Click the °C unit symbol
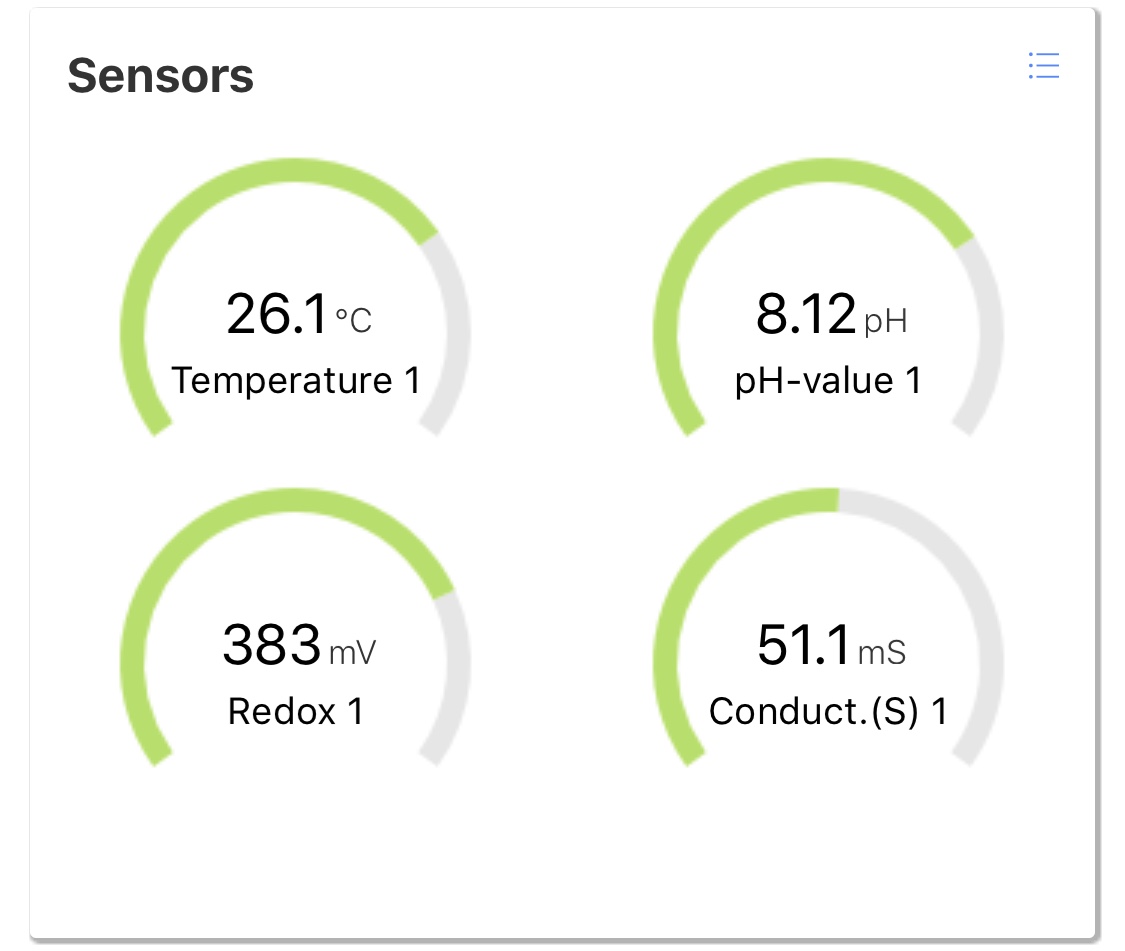 pyautogui.click(x=354, y=320)
